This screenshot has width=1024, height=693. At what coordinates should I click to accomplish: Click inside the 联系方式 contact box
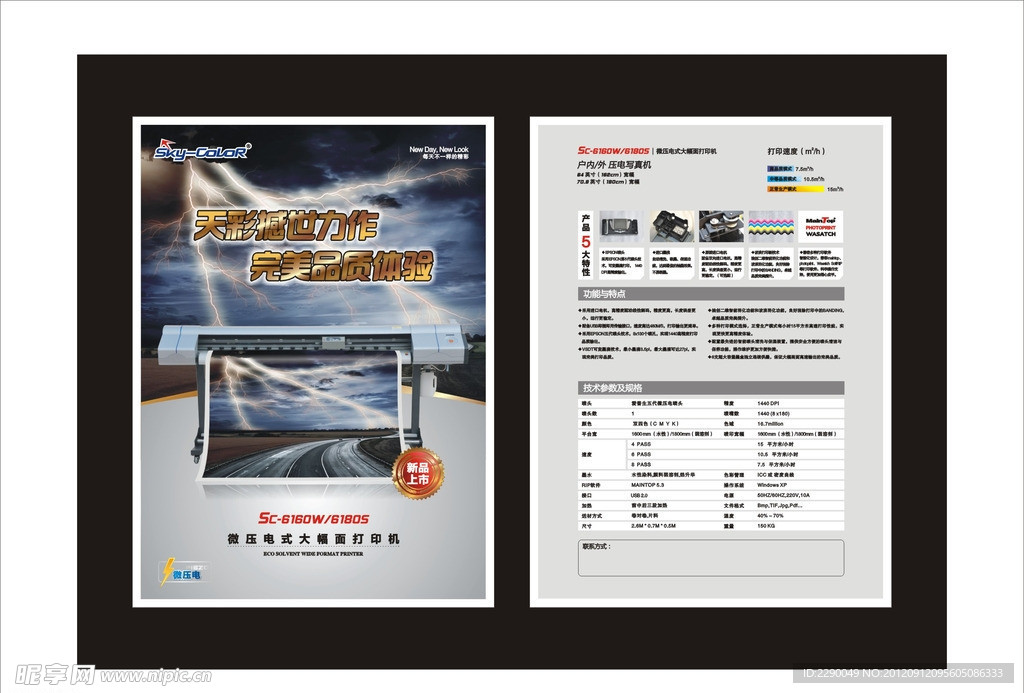[711, 558]
